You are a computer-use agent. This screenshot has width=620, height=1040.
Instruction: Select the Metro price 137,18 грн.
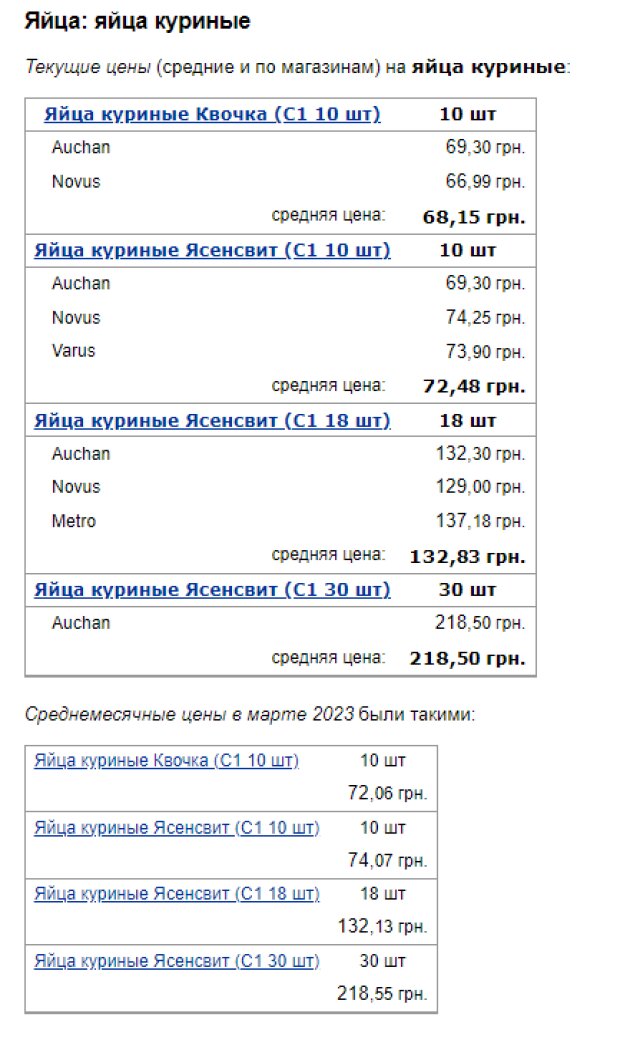coord(480,521)
